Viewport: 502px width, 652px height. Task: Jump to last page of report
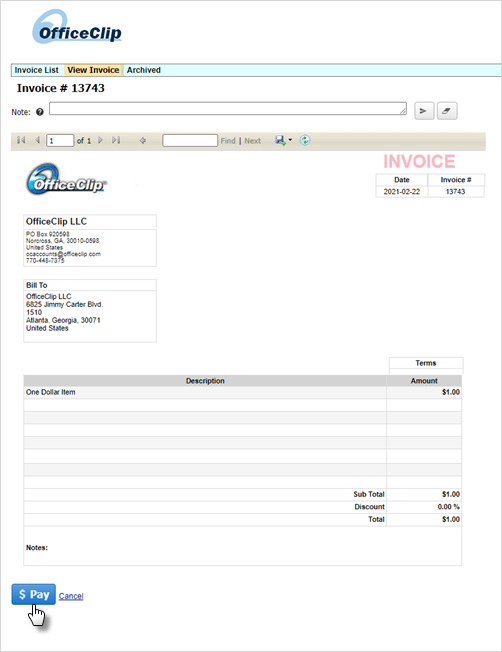tap(116, 140)
